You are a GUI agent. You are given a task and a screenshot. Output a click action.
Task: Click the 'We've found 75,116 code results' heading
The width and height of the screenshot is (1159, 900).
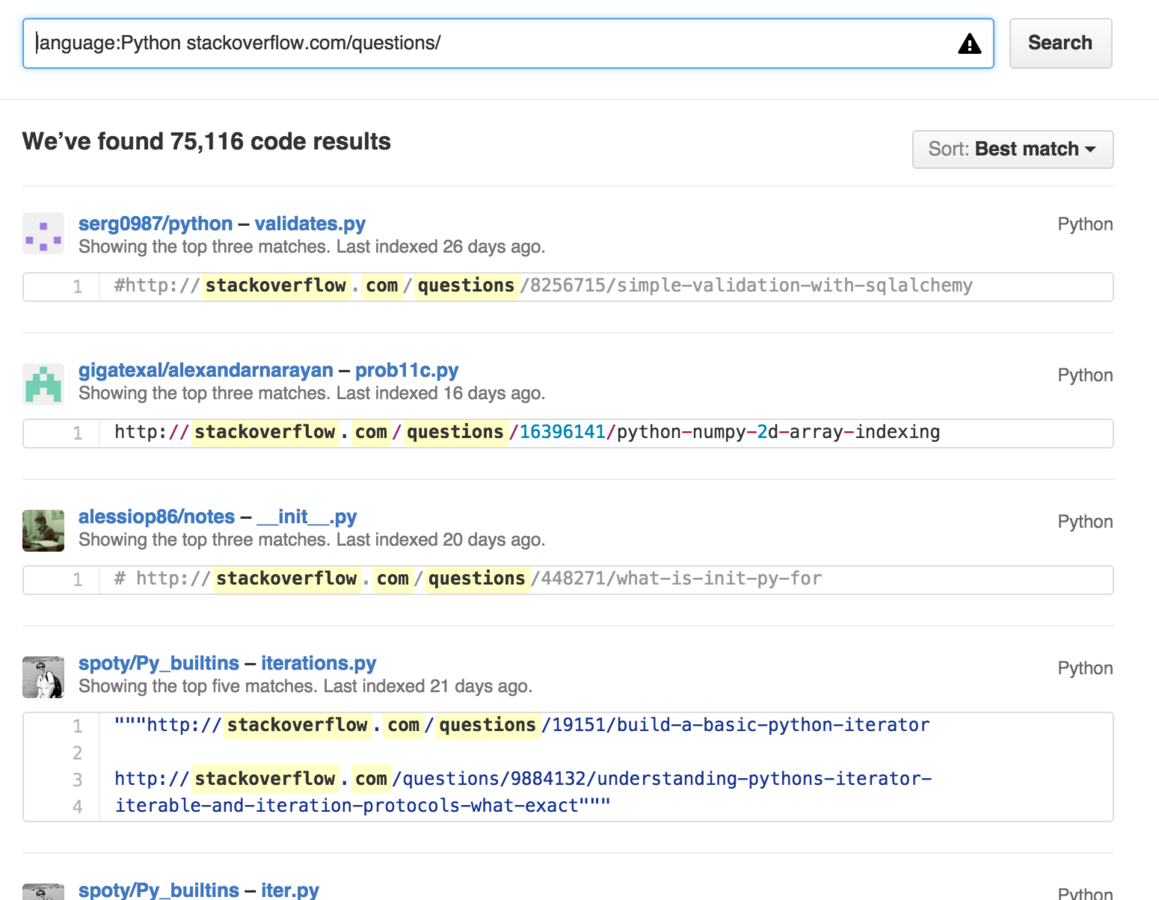click(x=206, y=141)
